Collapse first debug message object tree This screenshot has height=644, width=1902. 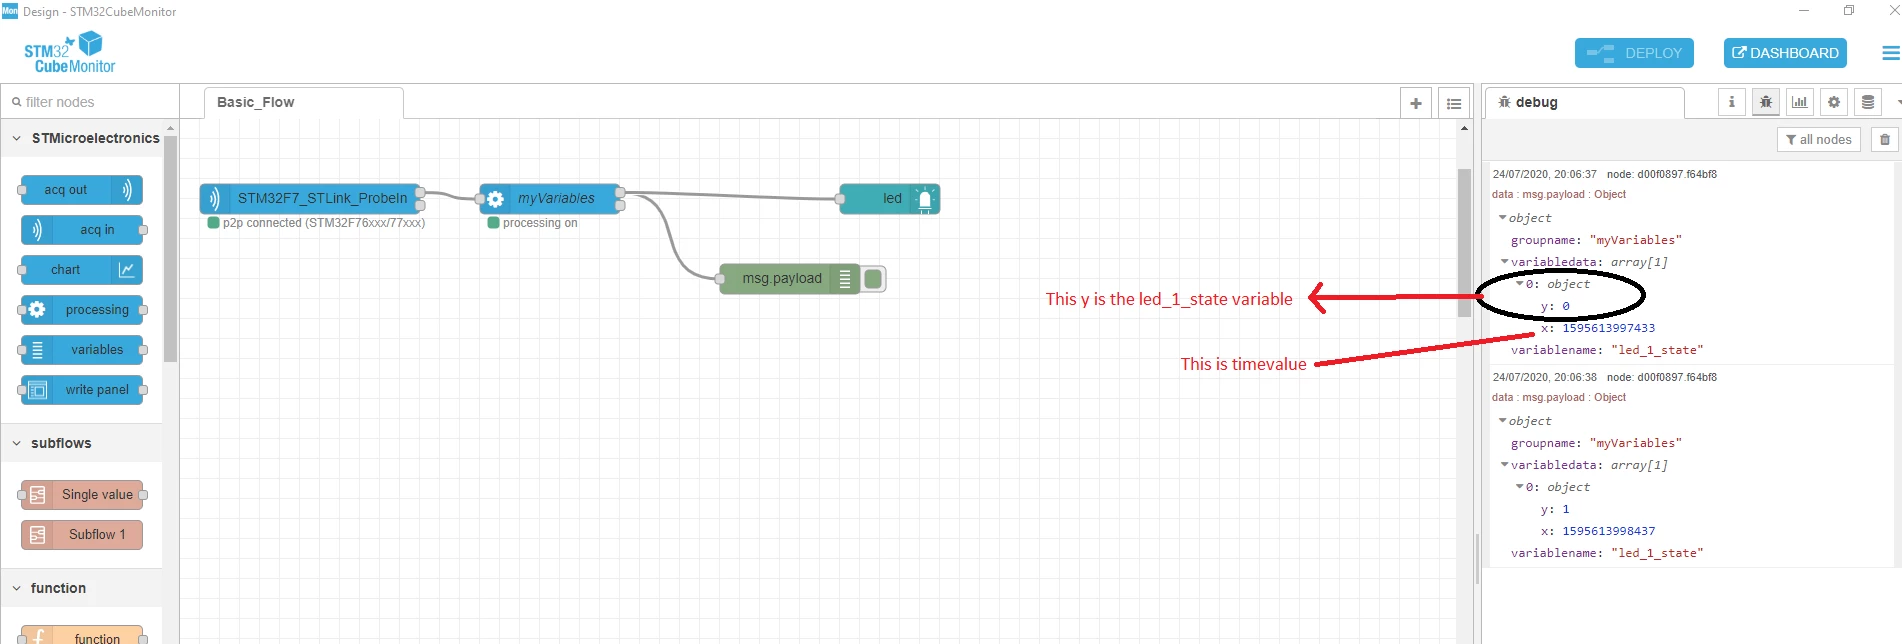coord(1502,218)
